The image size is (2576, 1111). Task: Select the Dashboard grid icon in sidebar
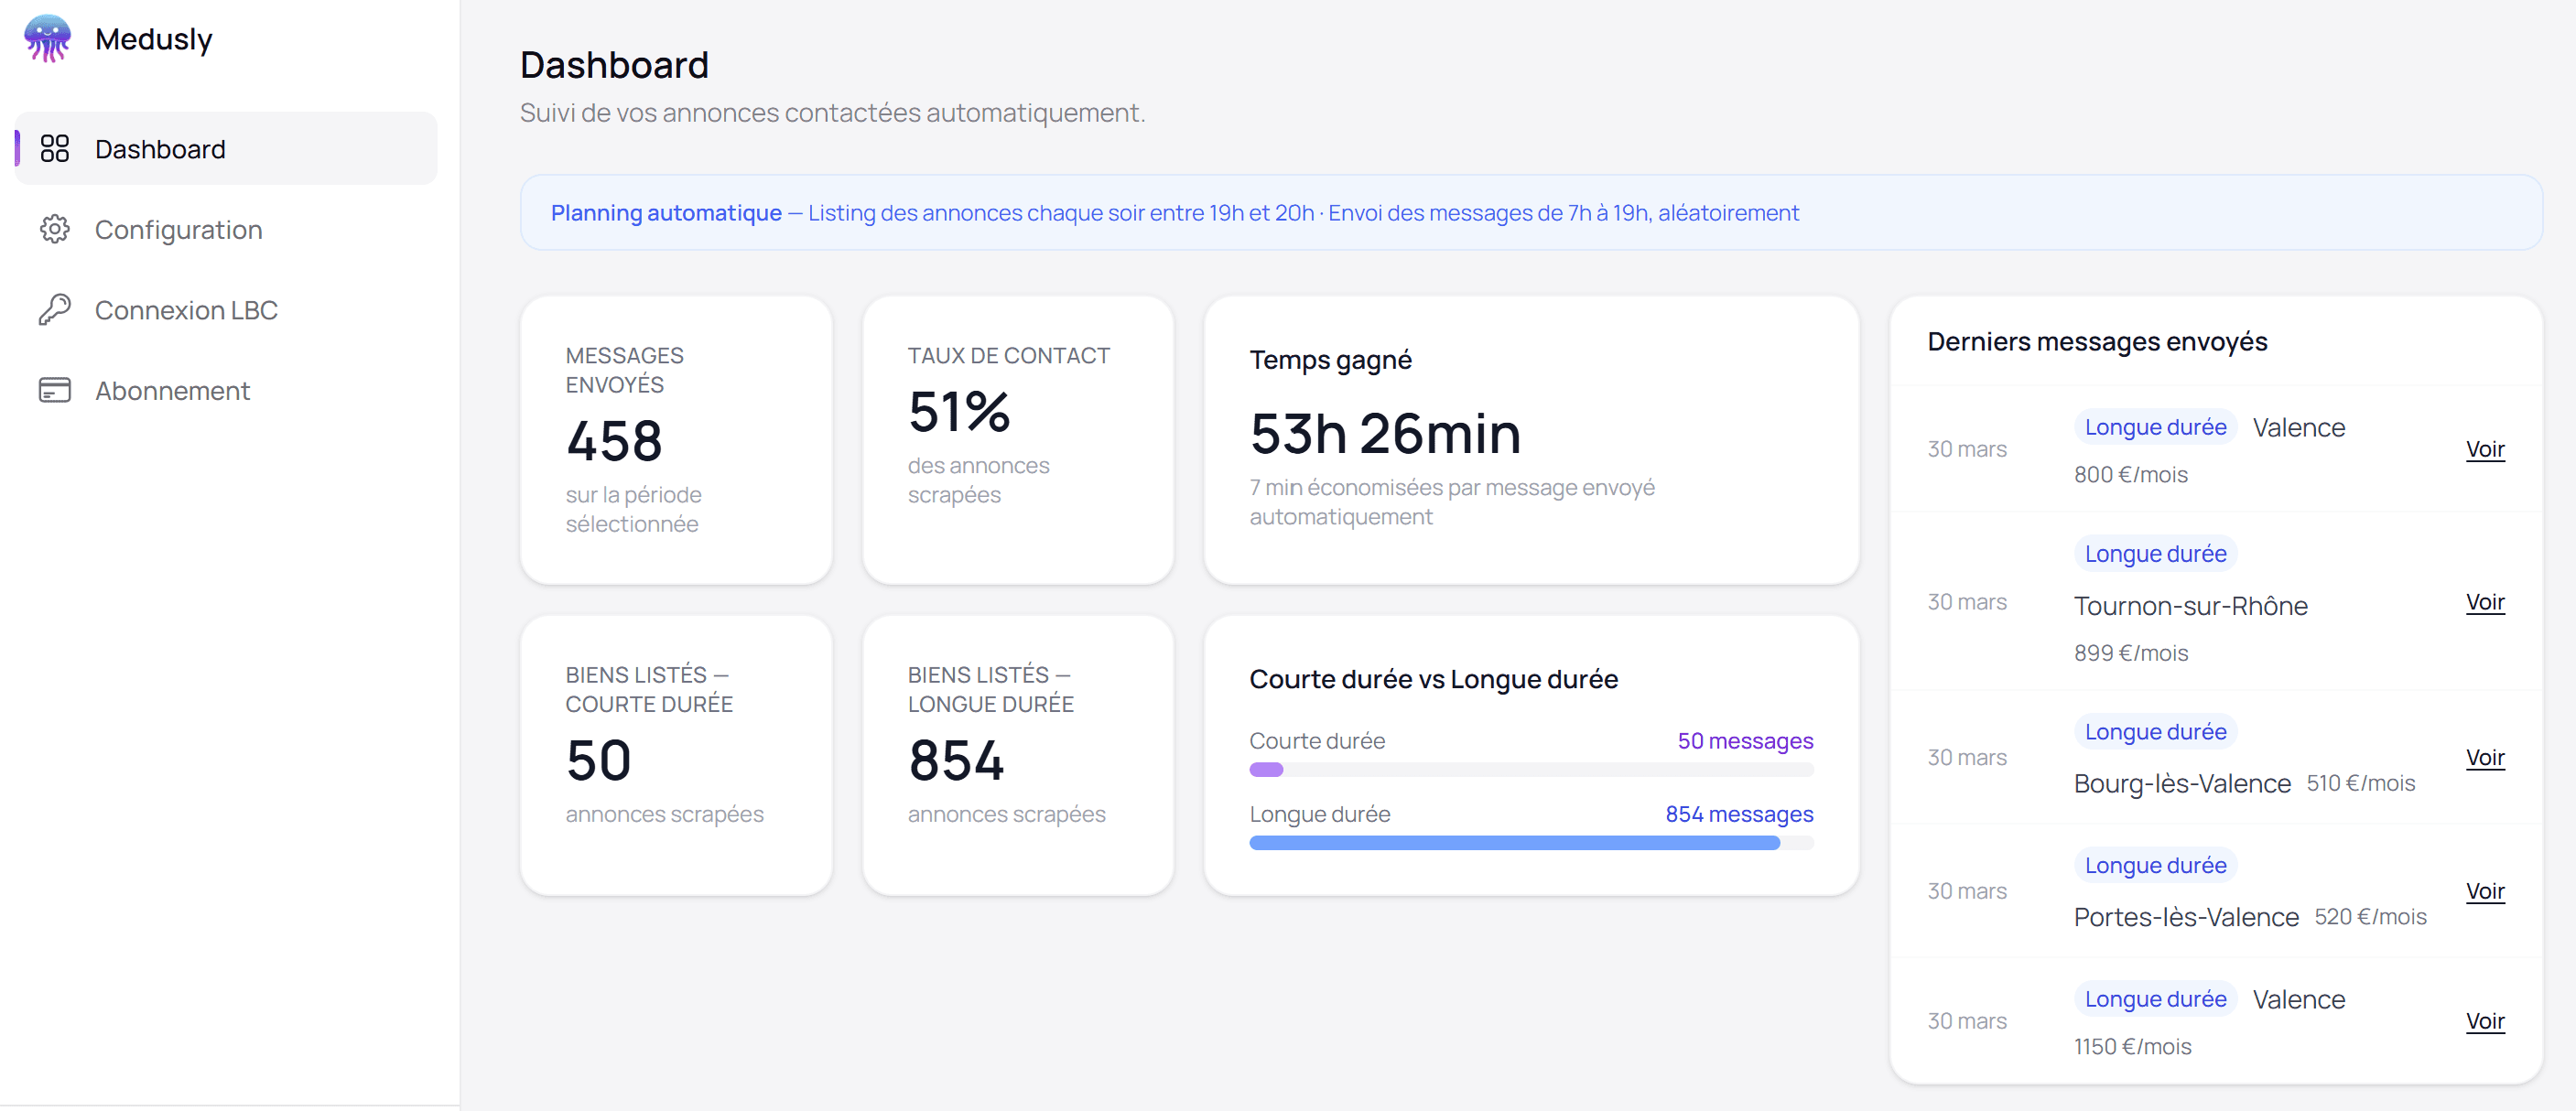coord(55,148)
